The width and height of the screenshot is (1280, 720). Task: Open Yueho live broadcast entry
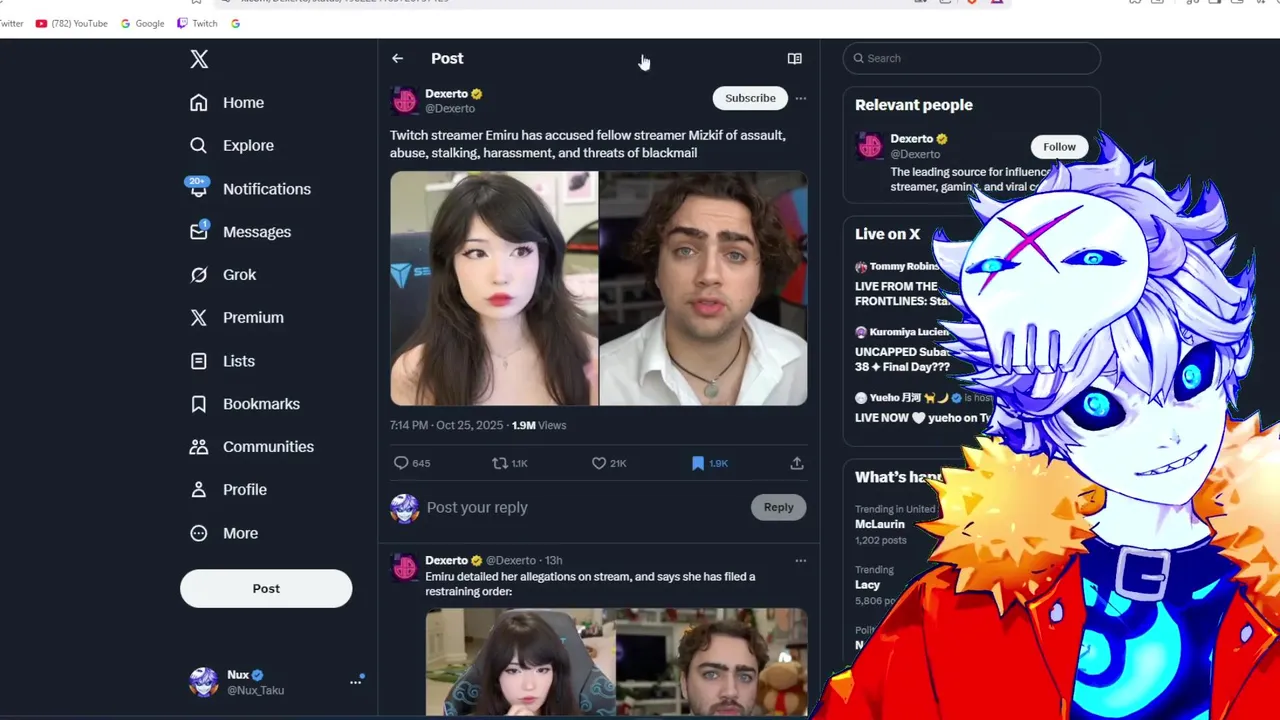(920, 408)
